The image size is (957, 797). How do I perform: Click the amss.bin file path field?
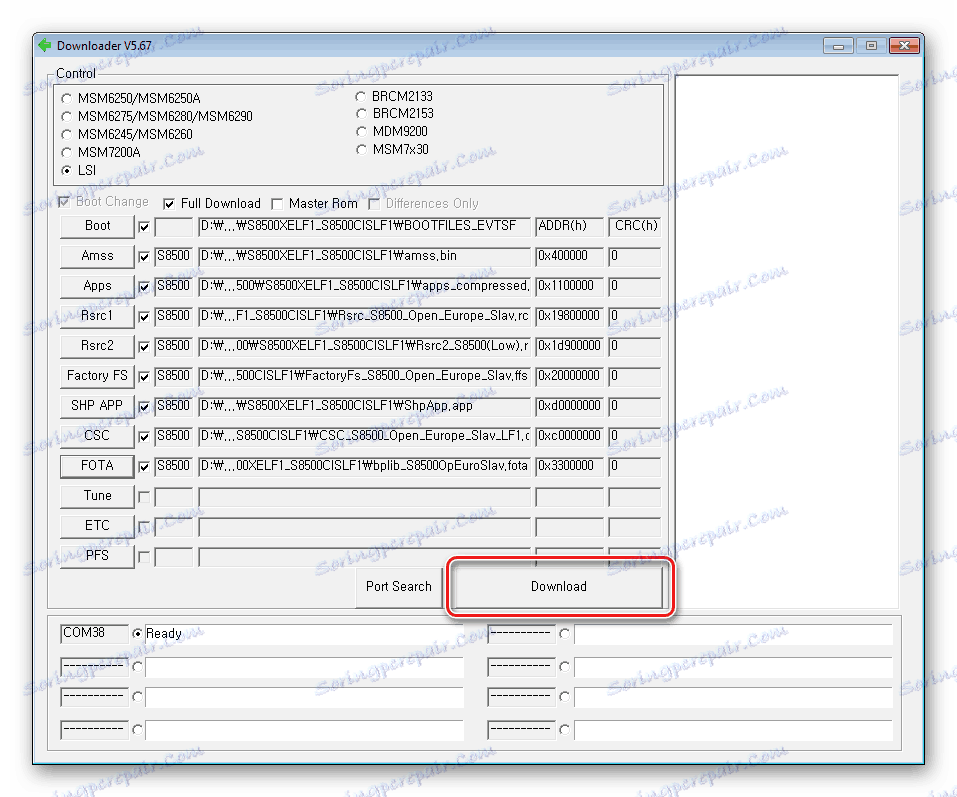pos(364,256)
